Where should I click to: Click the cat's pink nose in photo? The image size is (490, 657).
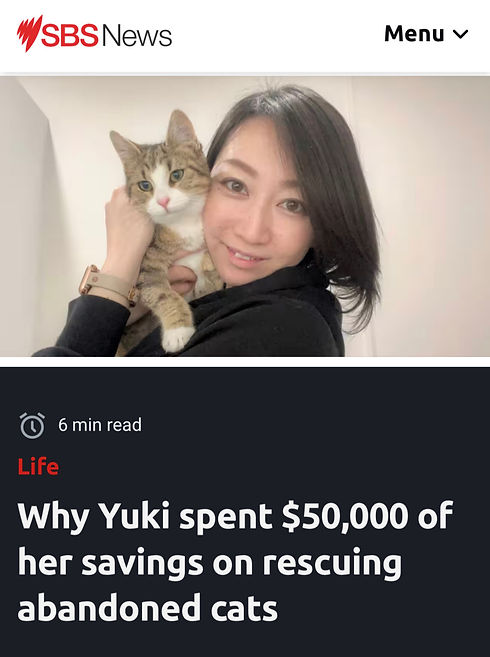[163, 202]
